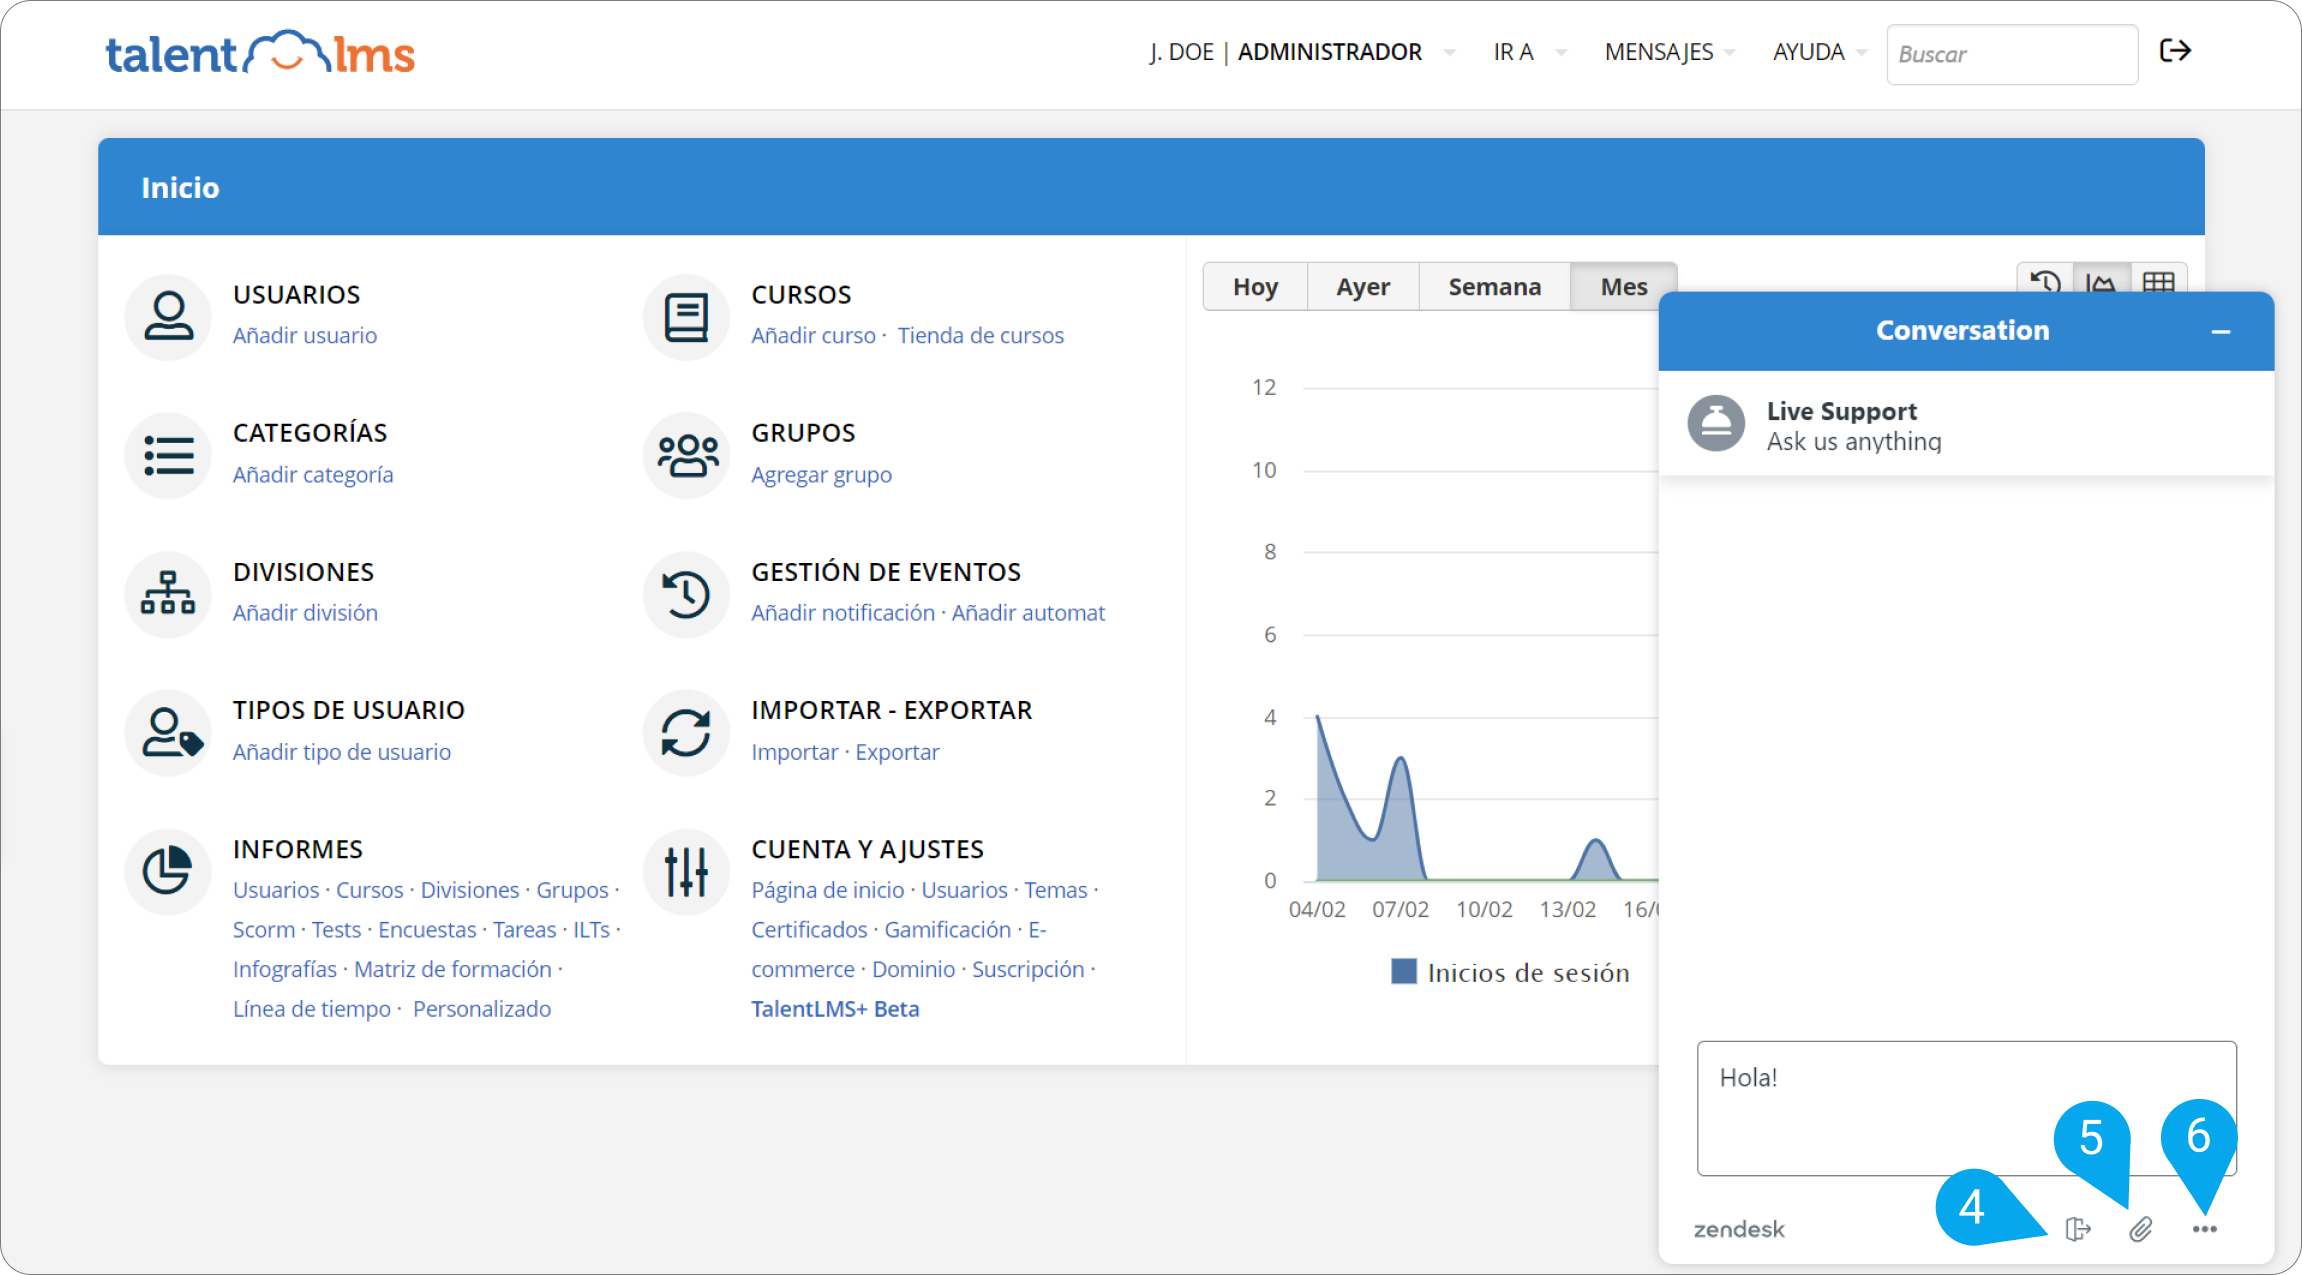The image size is (2302, 1275).
Task: Open the Ayuda dropdown menu
Action: tap(1819, 52)
